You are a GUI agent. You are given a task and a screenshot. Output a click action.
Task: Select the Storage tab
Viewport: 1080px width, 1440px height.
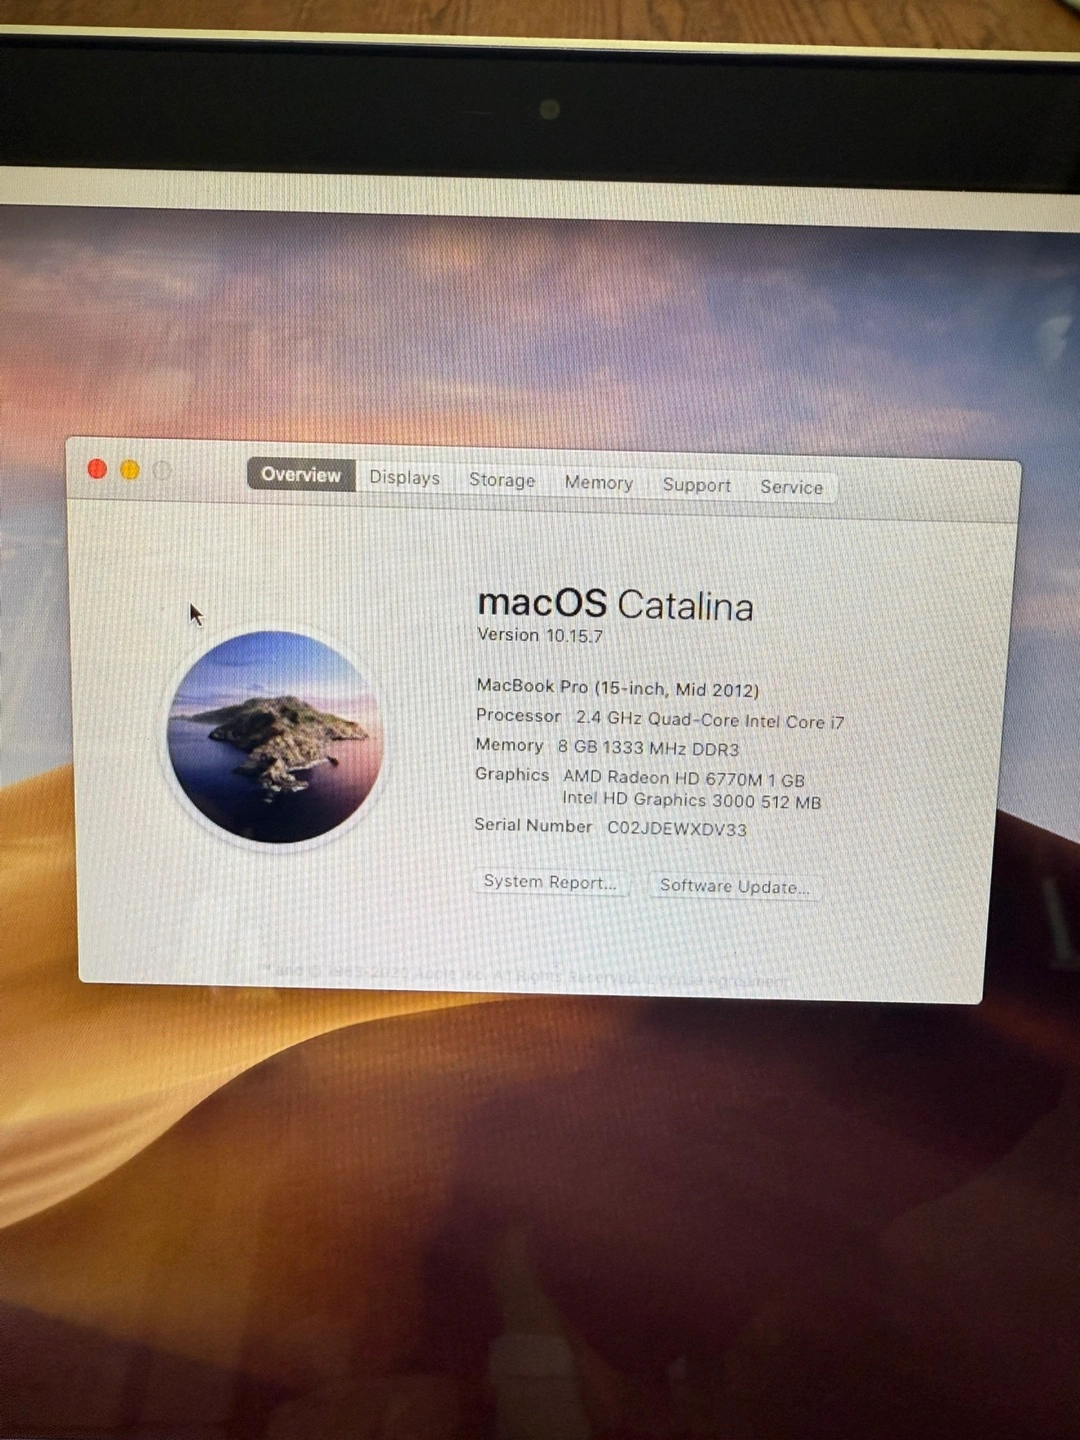[502, 480]
